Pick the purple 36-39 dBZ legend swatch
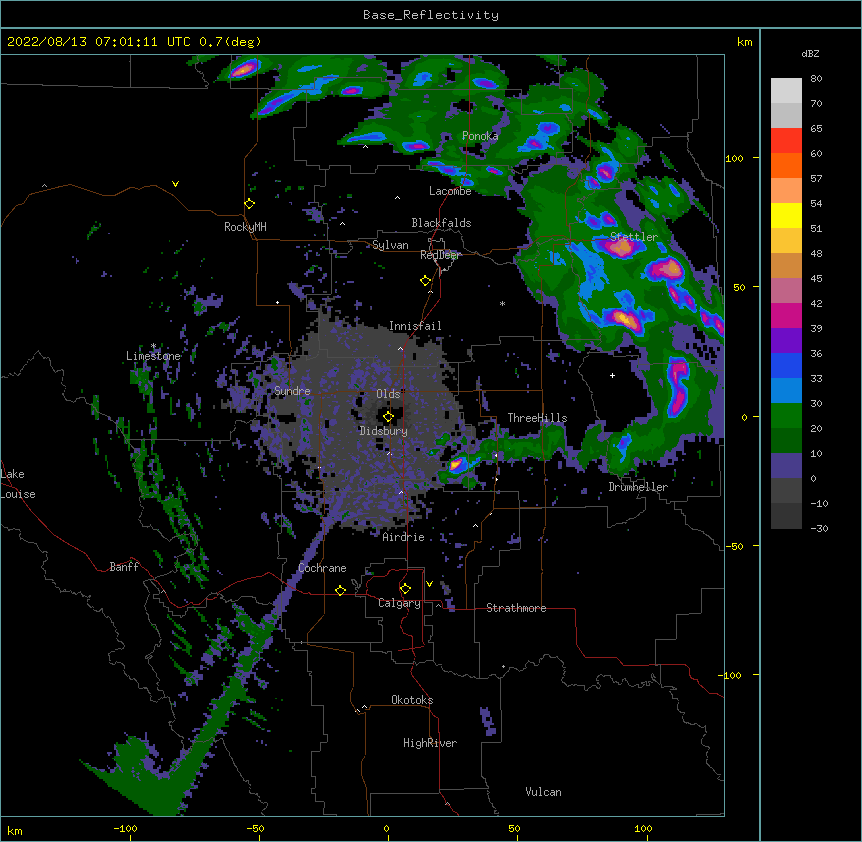Screen dimensions: 862x842 [x=786, y=341]
